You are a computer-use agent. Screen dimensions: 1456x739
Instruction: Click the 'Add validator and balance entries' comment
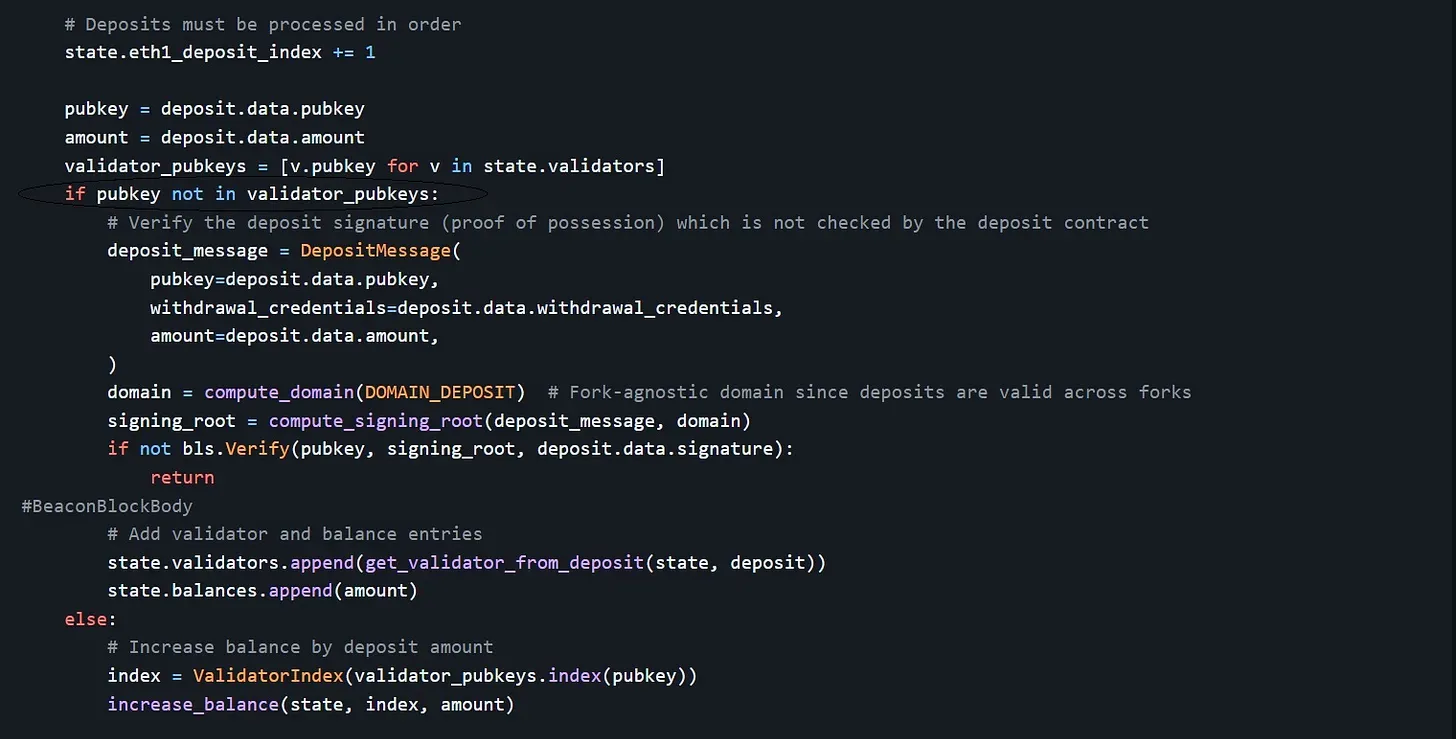click(x=295, y=534)
